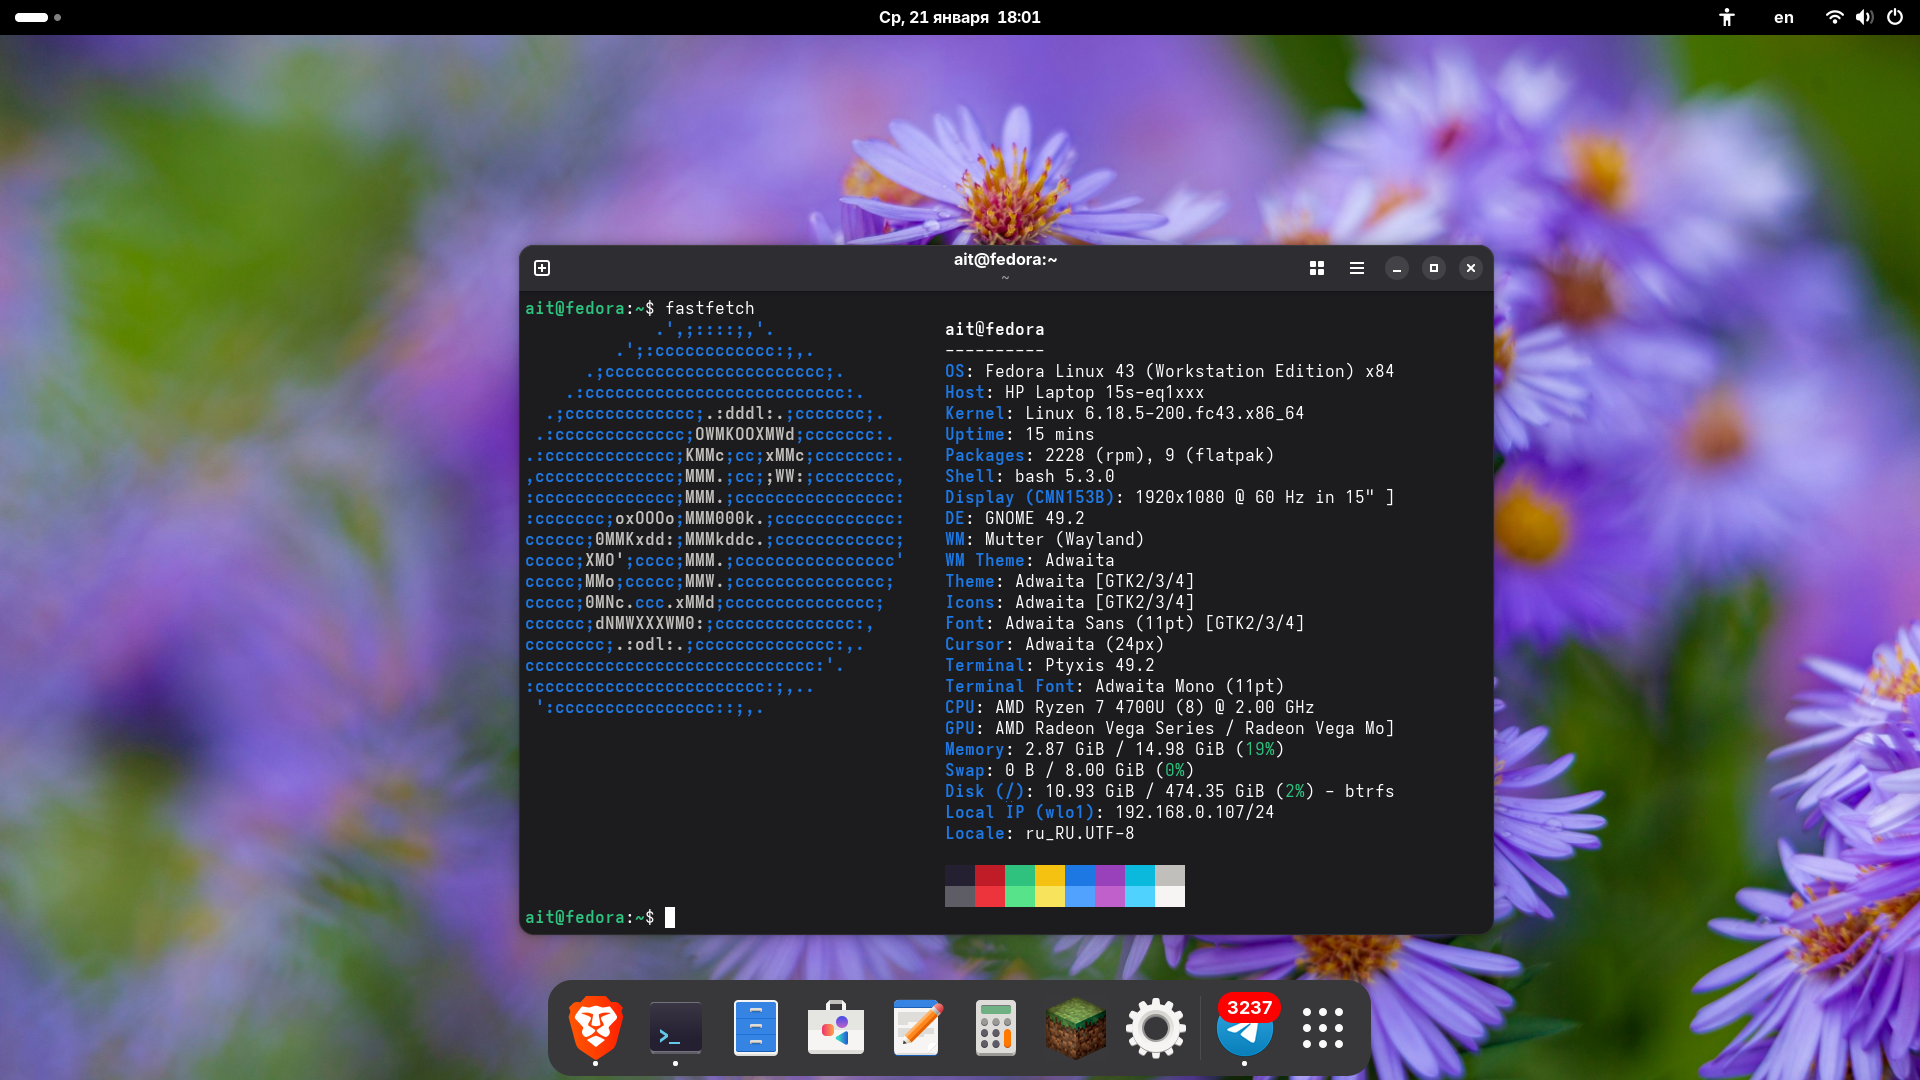Open the accessibility menu in top bar
1920x1080 pixels.
pos(1727,17)
